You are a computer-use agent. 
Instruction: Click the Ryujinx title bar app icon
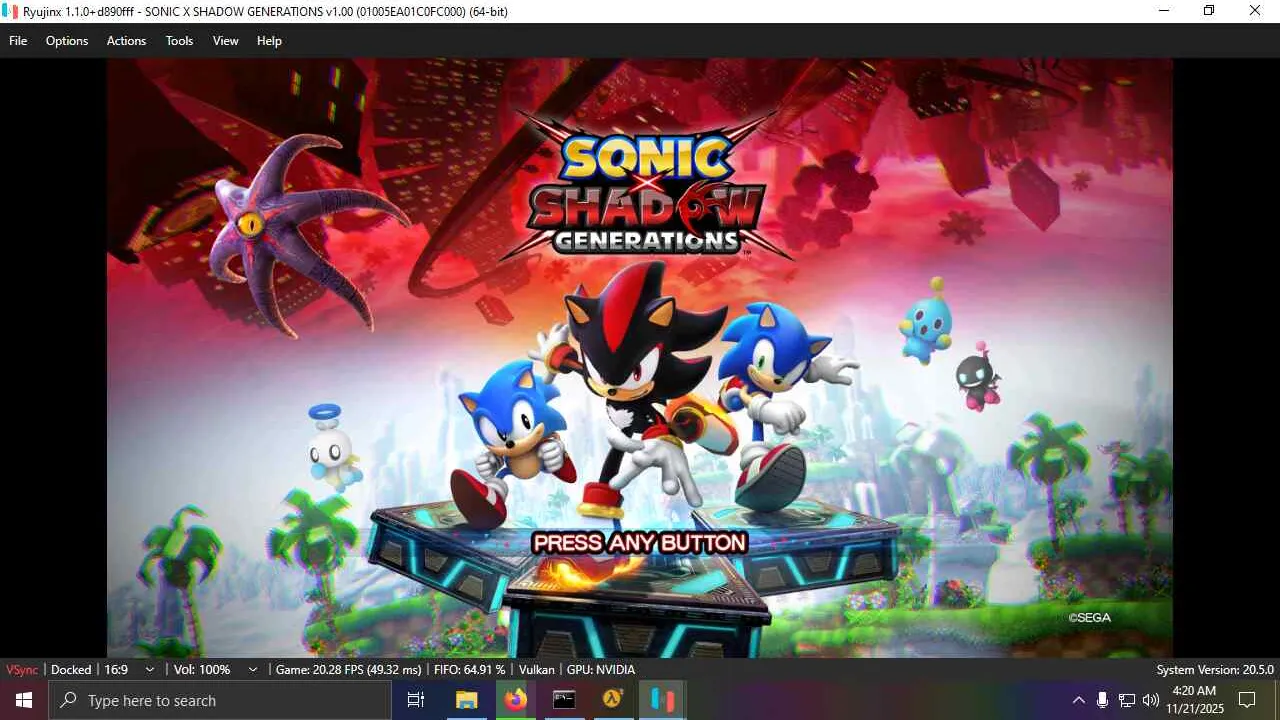(10, 10)
